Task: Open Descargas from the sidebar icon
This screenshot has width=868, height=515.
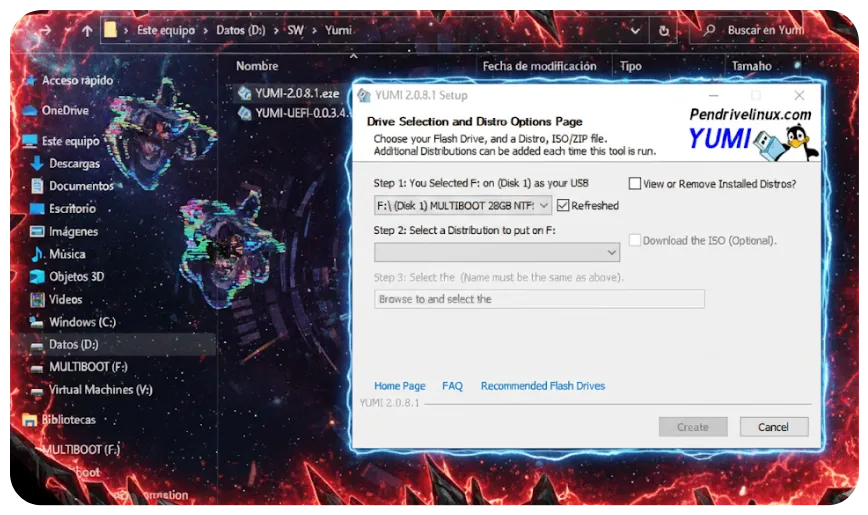Action: [37, 163]
